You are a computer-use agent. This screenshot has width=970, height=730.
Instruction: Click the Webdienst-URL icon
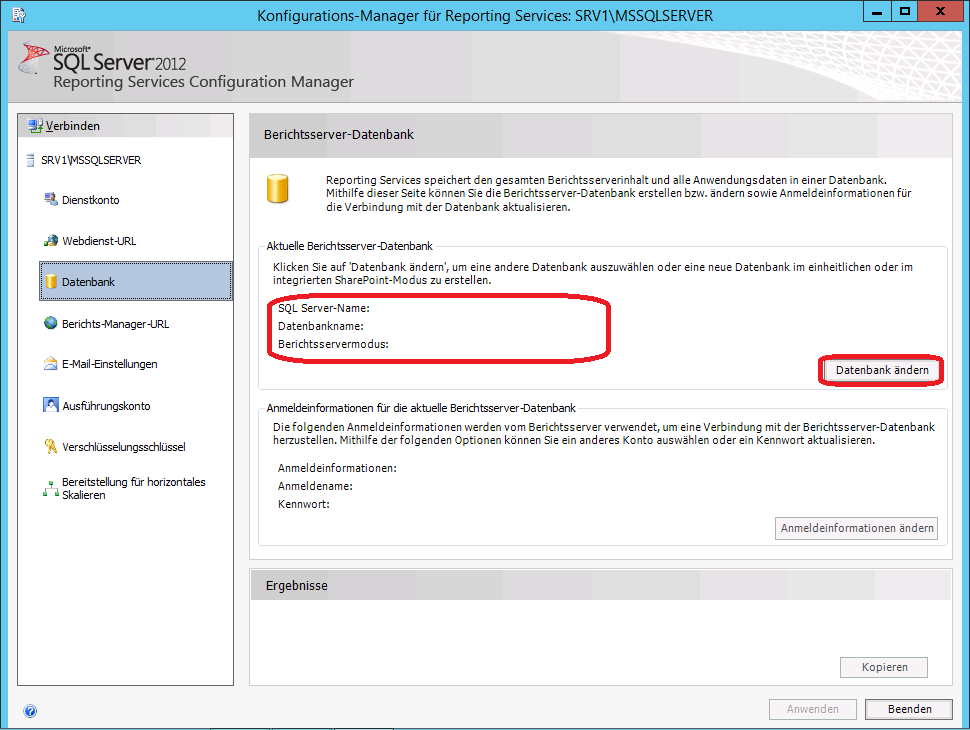tap(51, 241)
